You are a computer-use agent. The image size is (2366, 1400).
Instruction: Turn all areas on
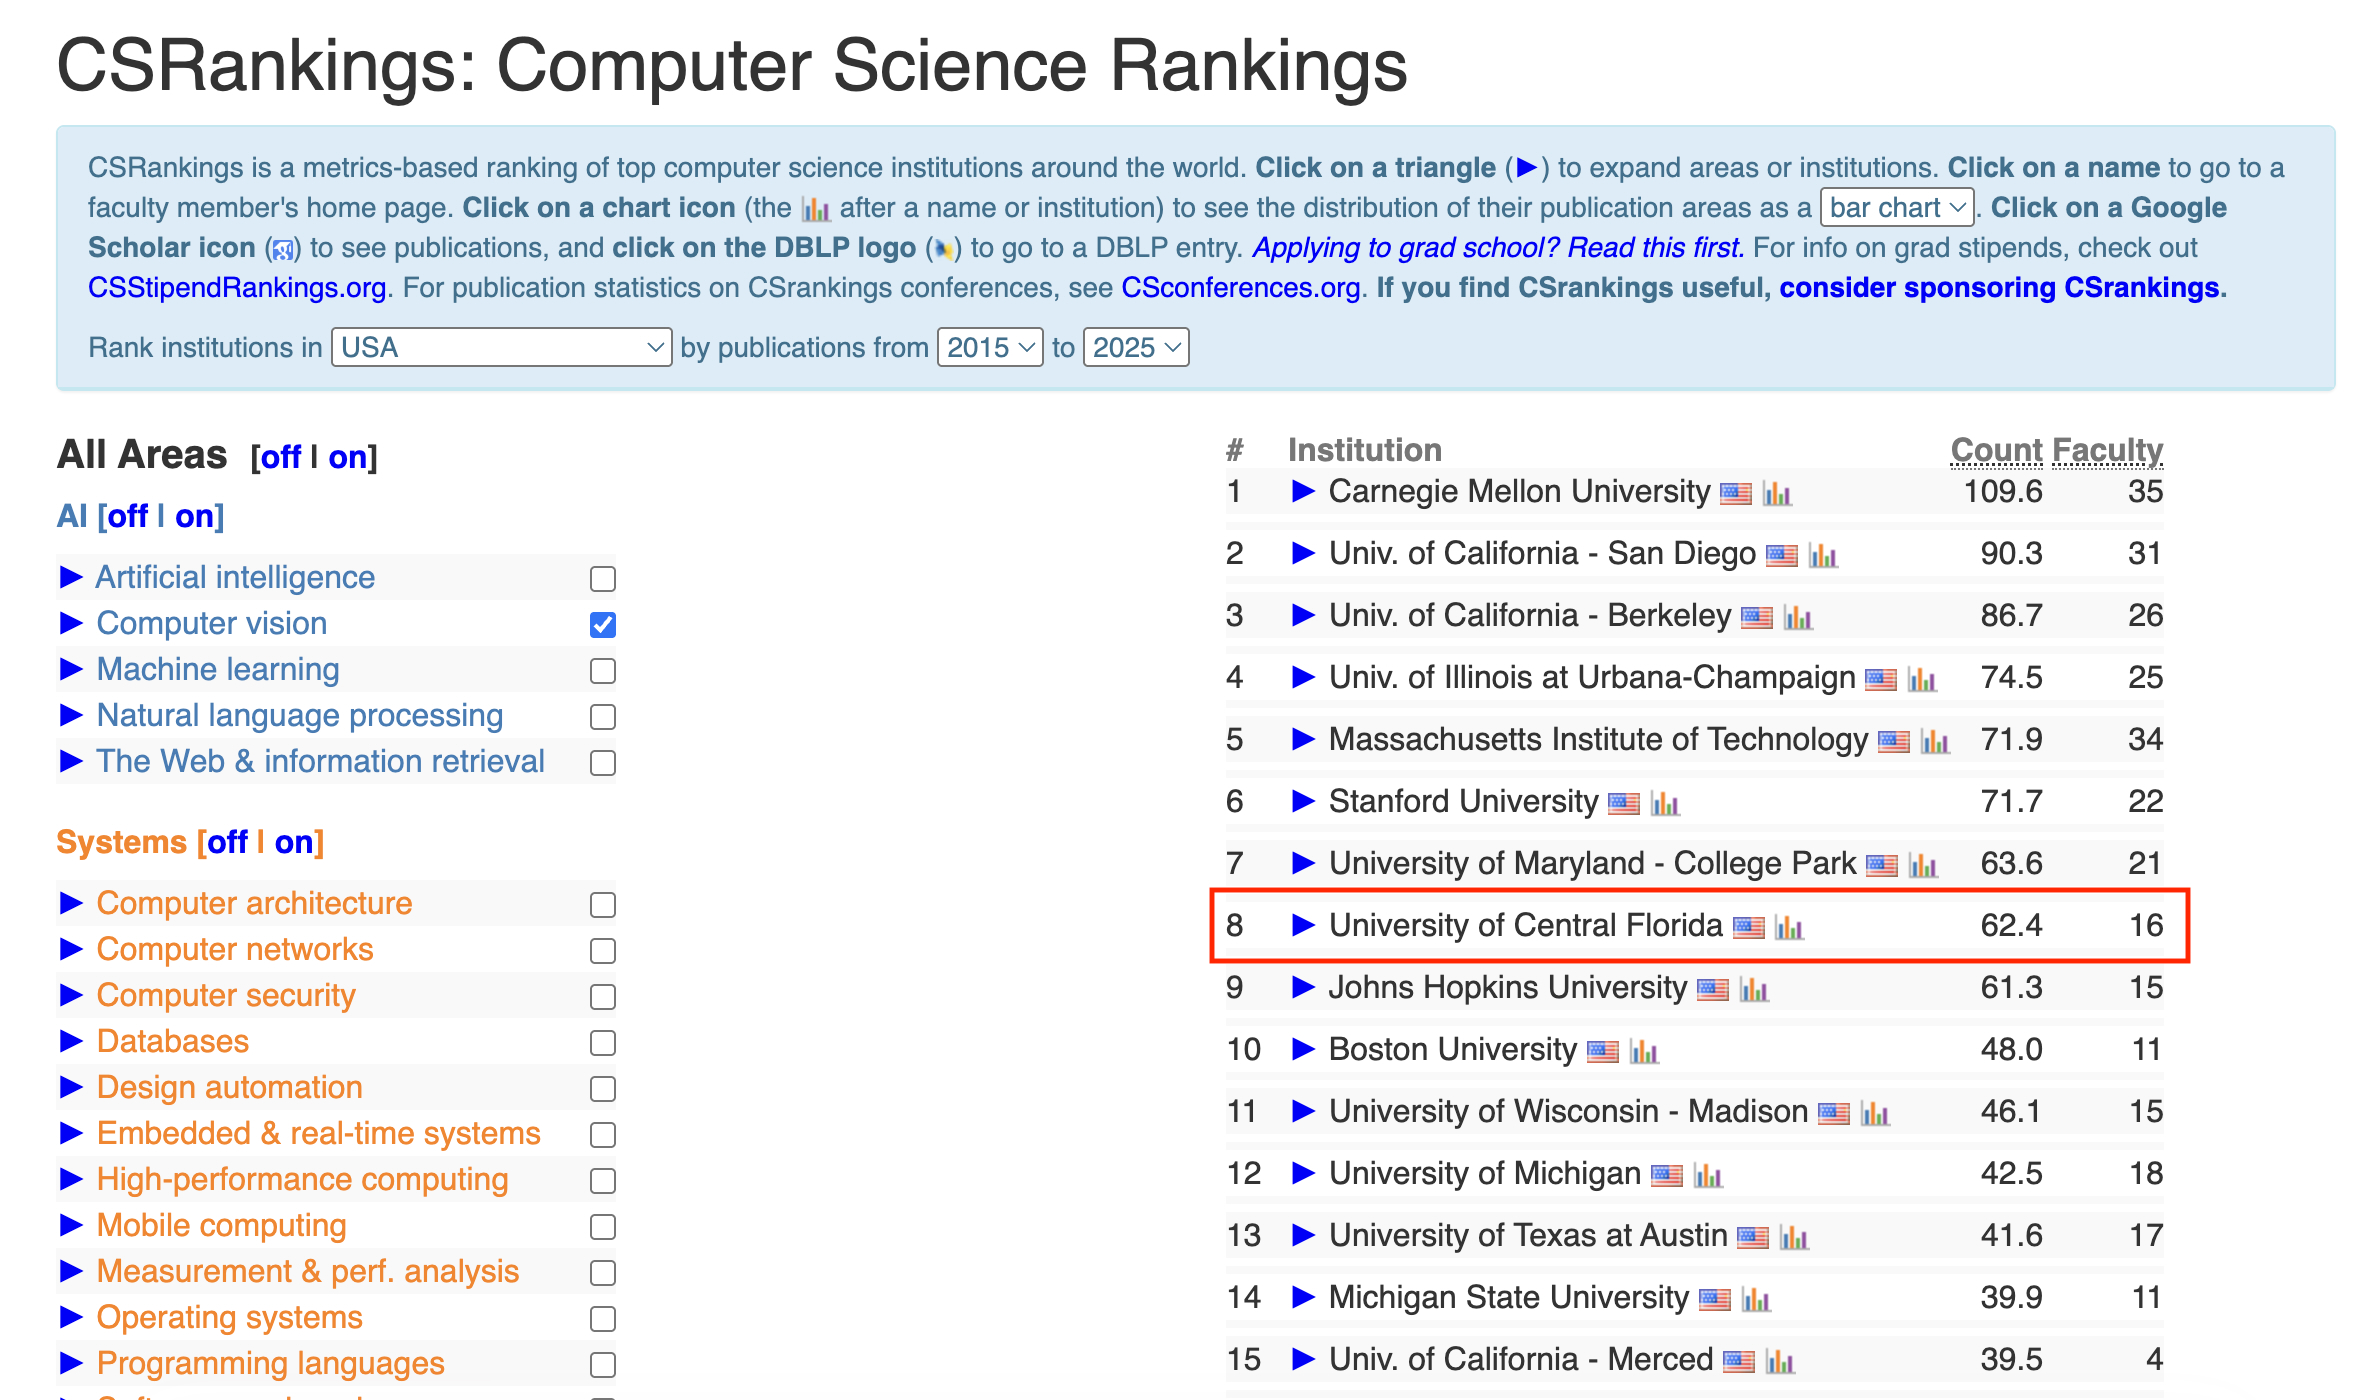pyautogui.click(x=348, y=457)
